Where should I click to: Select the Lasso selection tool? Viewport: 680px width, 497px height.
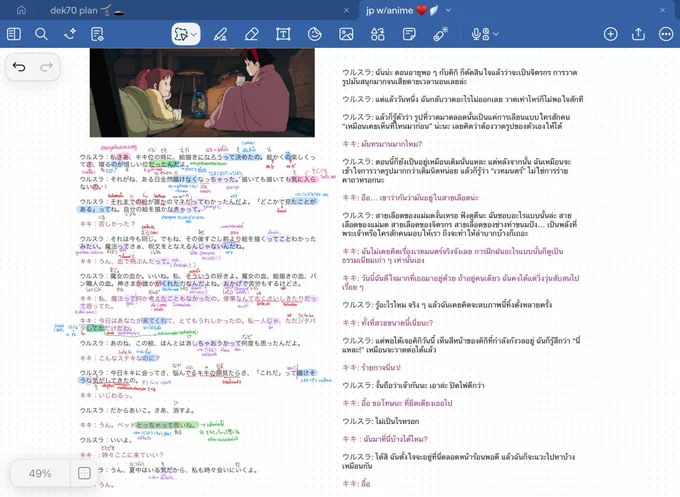click(x=181, y=34)
